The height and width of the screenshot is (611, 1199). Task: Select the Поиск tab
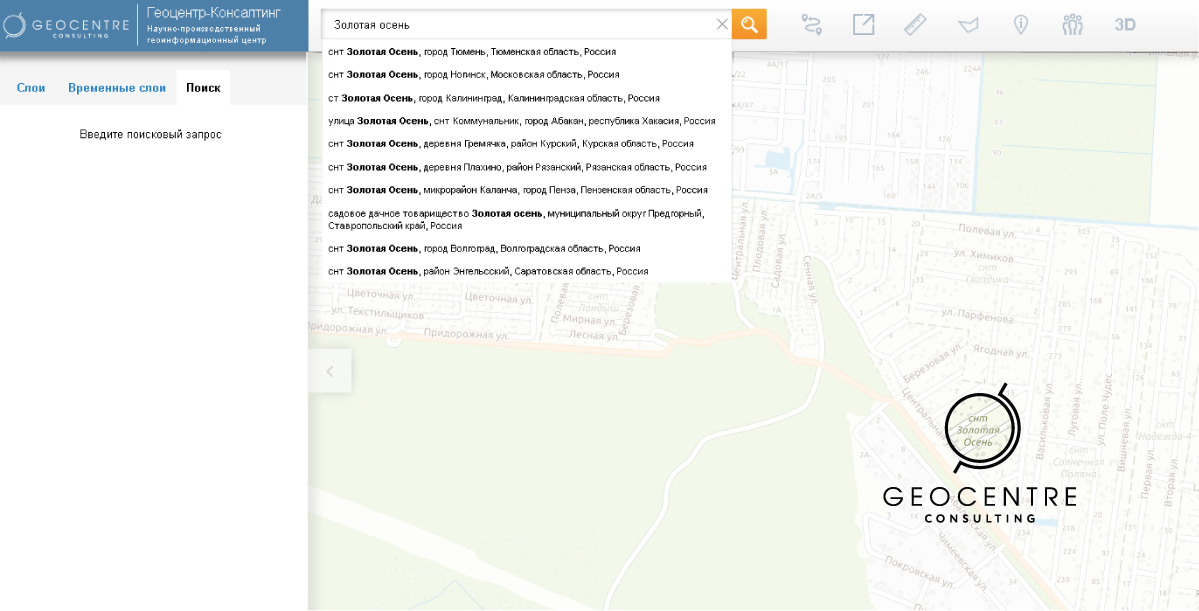203,88
